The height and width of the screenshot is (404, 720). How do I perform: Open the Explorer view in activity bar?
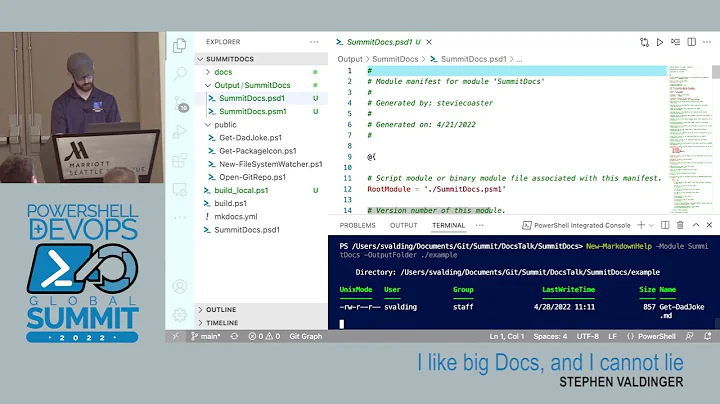pyautogui.click(x=180, y=45)
